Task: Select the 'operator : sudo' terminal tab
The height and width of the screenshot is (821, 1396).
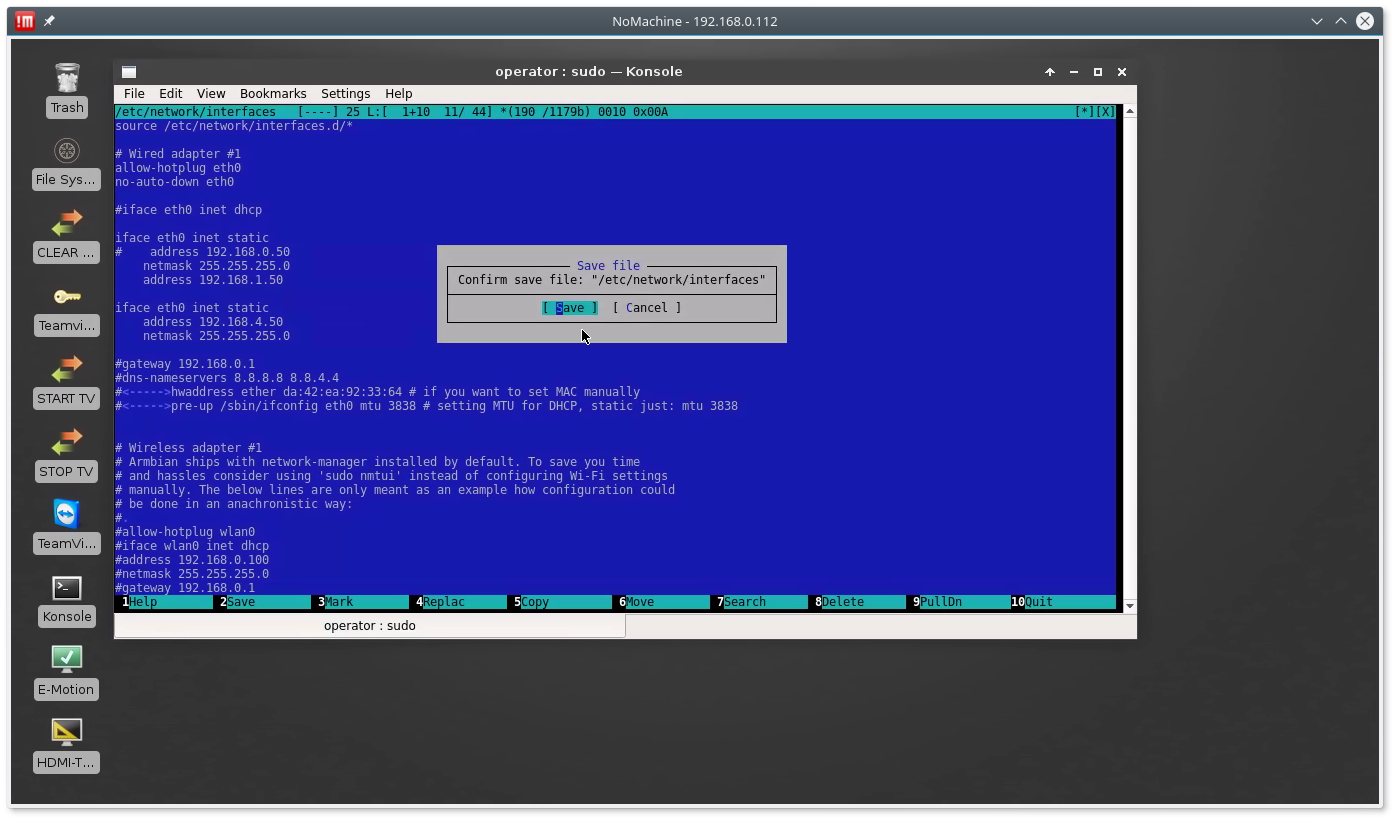Action: click(370, 626)
